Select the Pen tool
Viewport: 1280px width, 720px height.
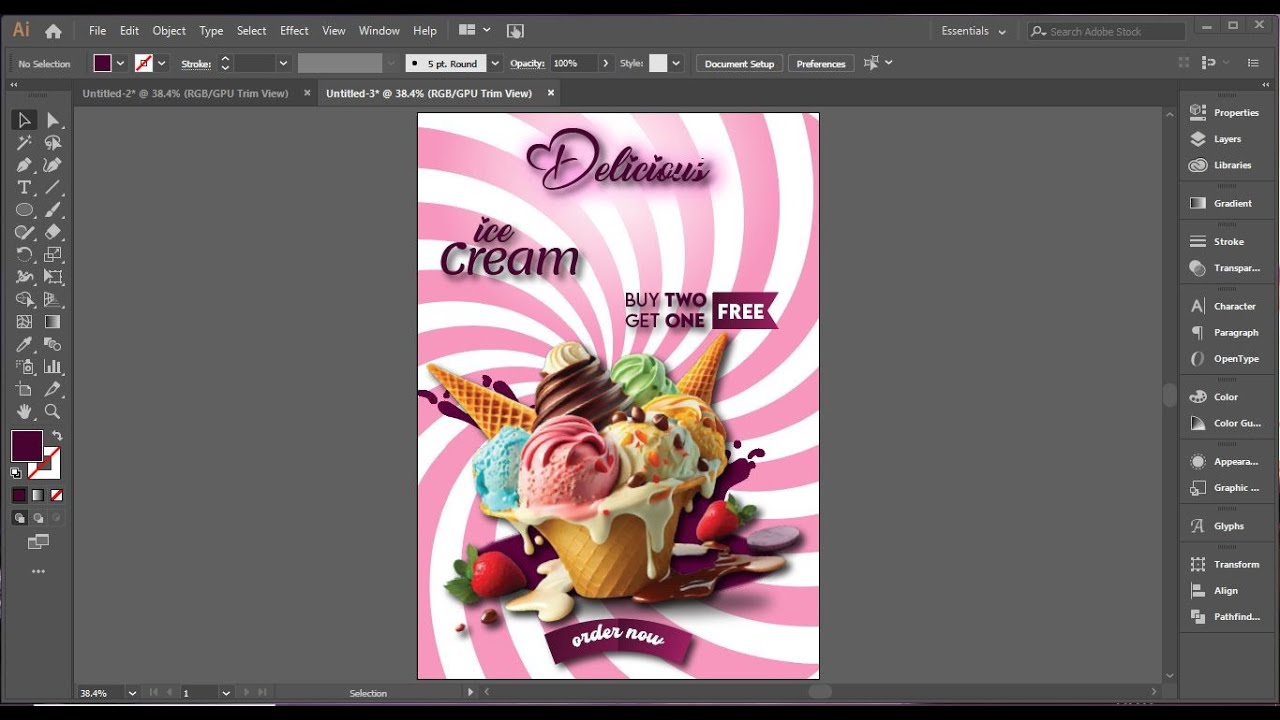(x=24, y=165)
